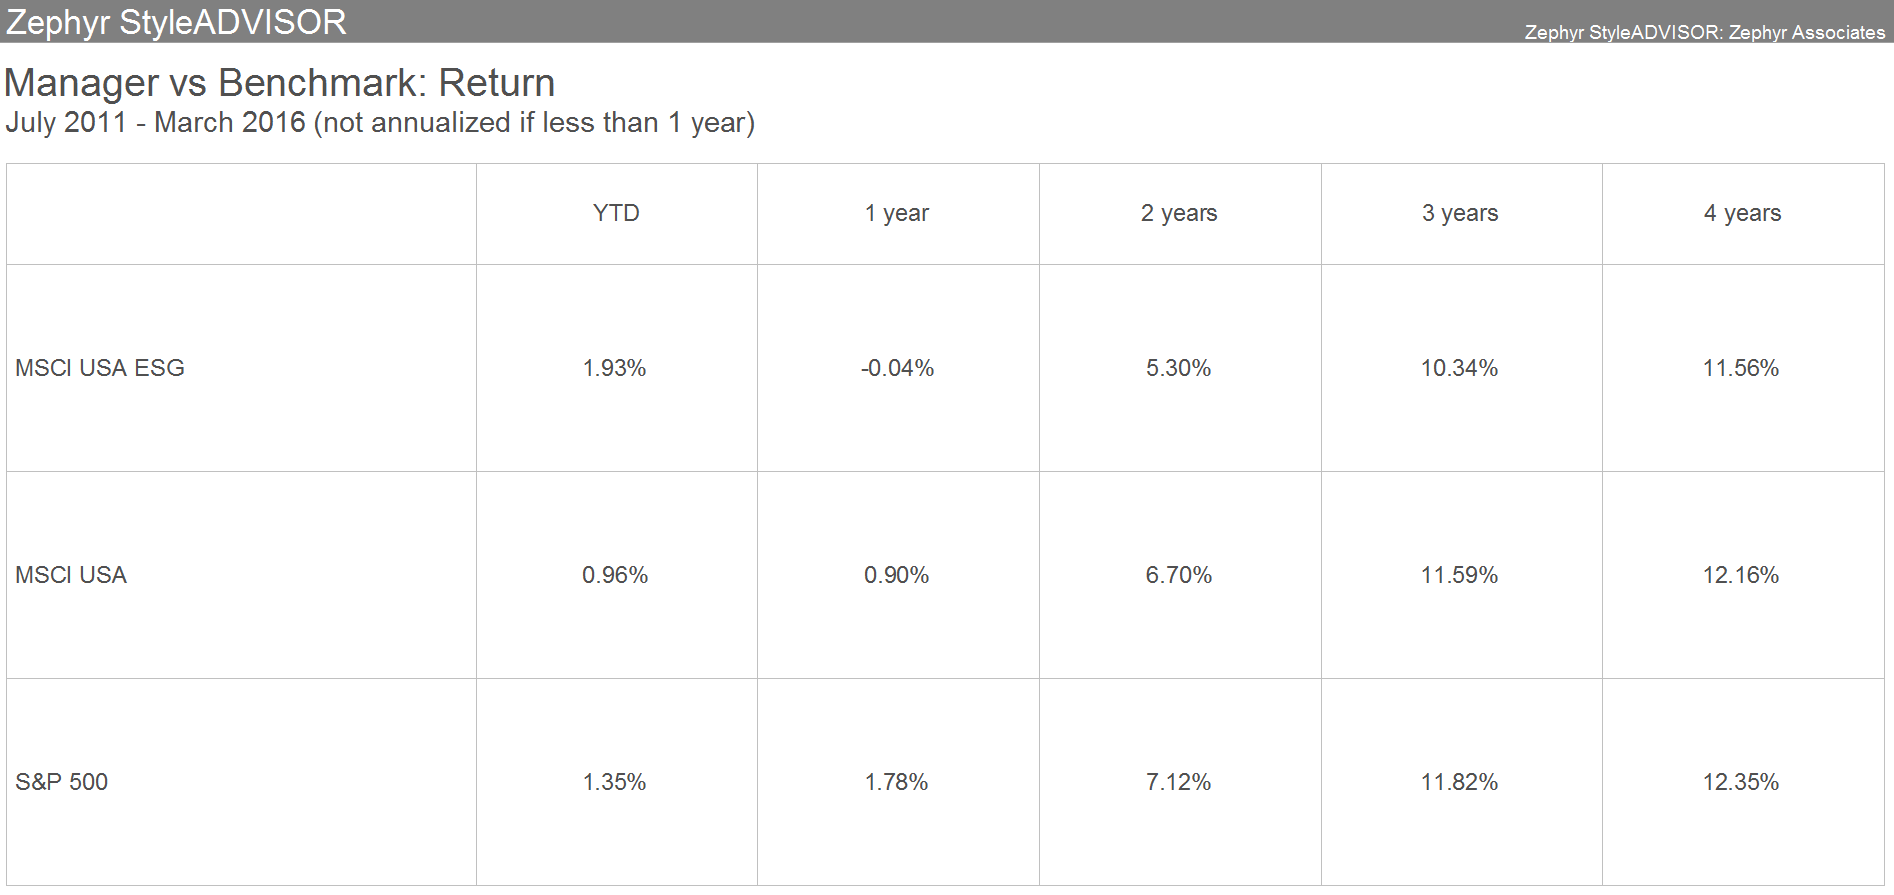
Task: Click the Zephyr StyleADVISOR header title
Action: pyautogui.click(x=176, y=22)
